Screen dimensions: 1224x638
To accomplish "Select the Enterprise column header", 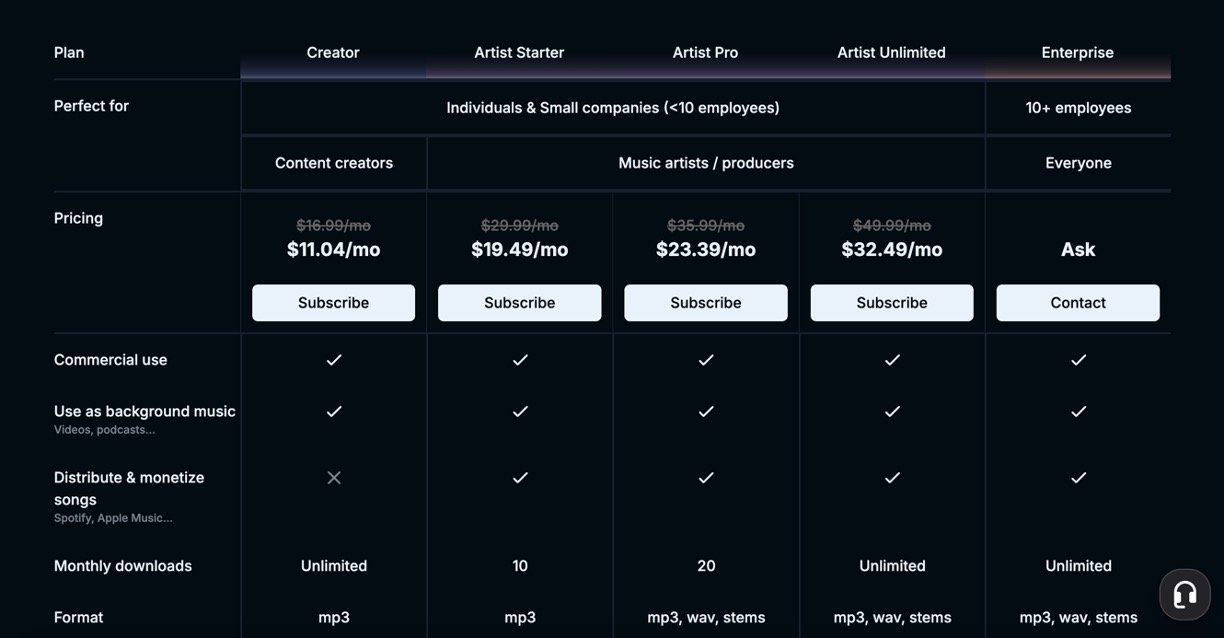I will coord(1077,53).
